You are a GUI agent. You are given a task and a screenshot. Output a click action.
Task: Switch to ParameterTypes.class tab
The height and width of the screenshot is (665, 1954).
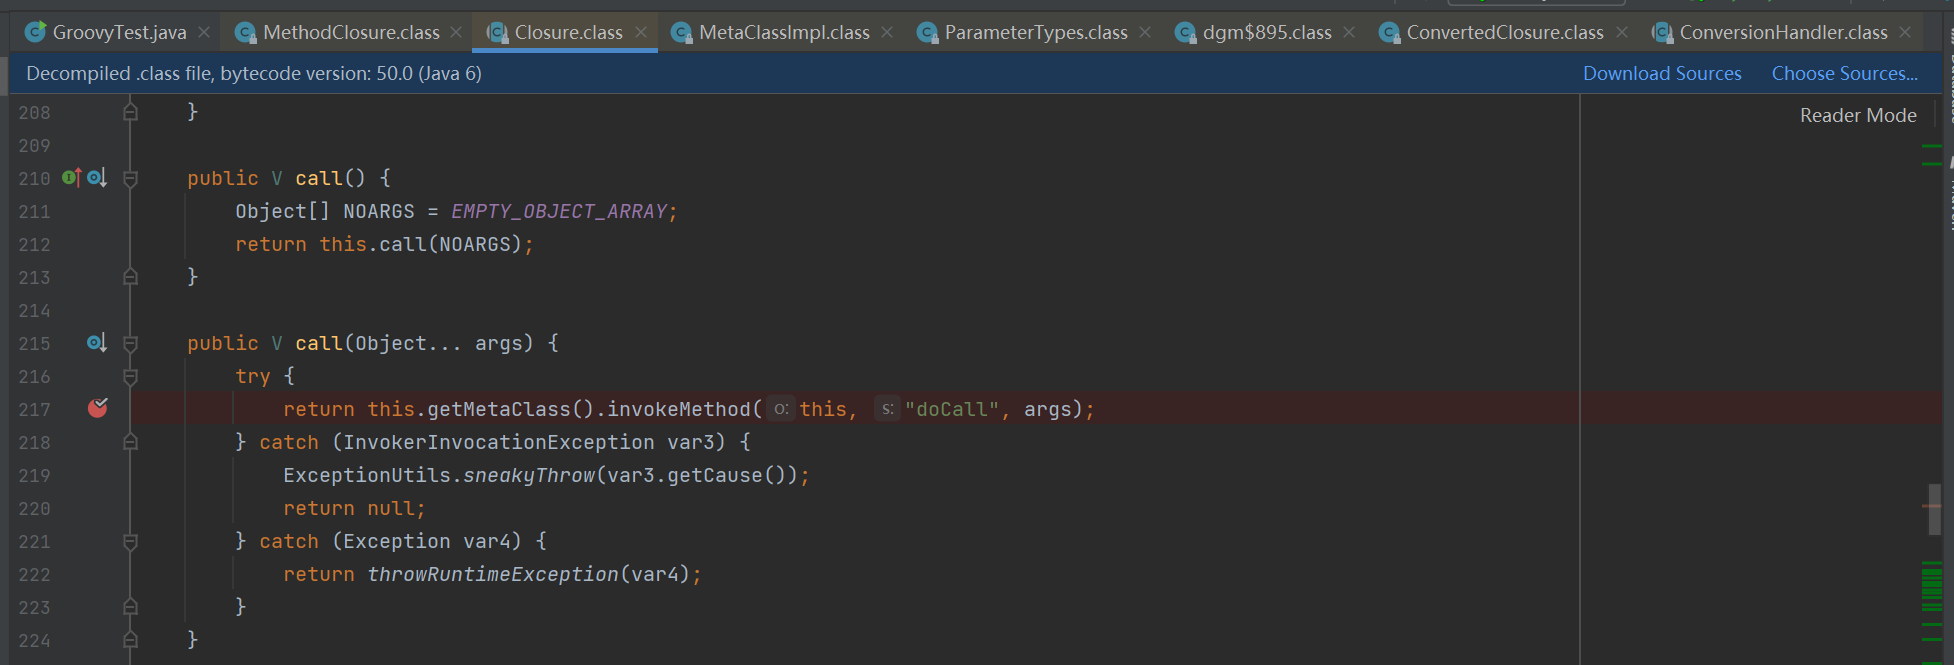(x=1036, y=32)
